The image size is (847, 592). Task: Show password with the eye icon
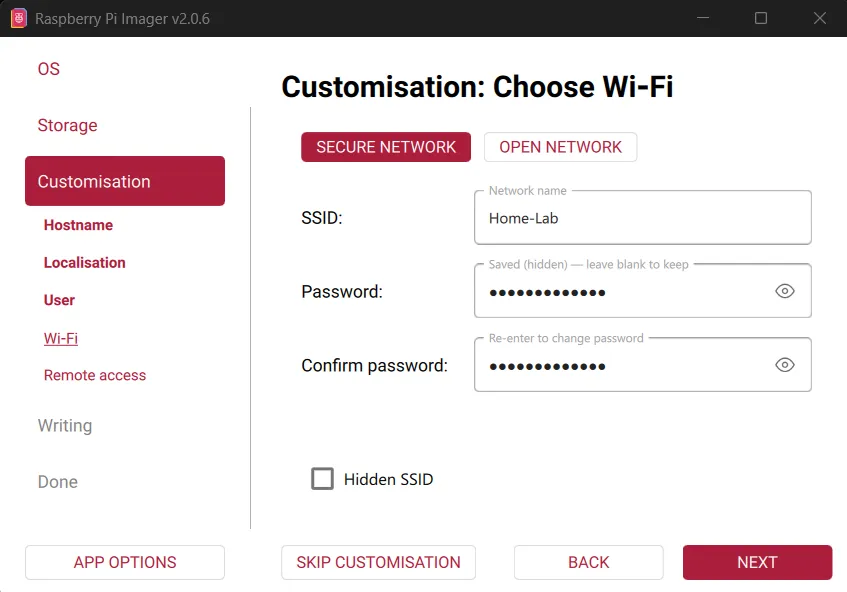pyautogui.click(x=785, y=291)
